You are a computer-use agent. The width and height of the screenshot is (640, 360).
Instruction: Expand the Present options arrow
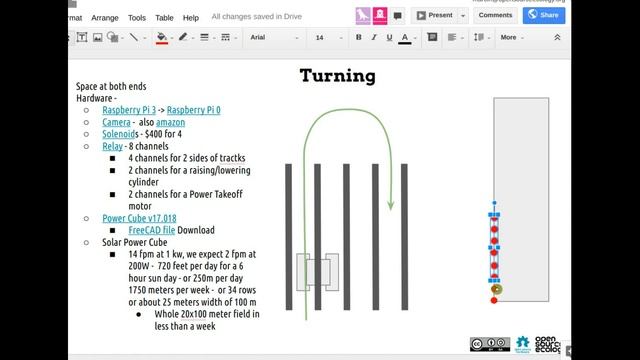463,16
